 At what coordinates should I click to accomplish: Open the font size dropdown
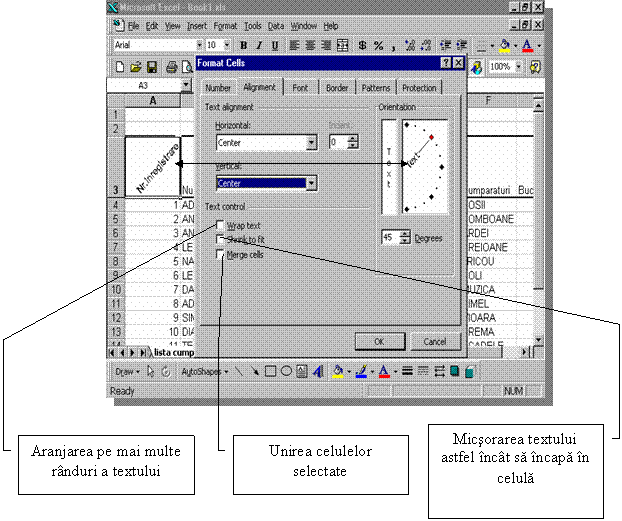227,45
